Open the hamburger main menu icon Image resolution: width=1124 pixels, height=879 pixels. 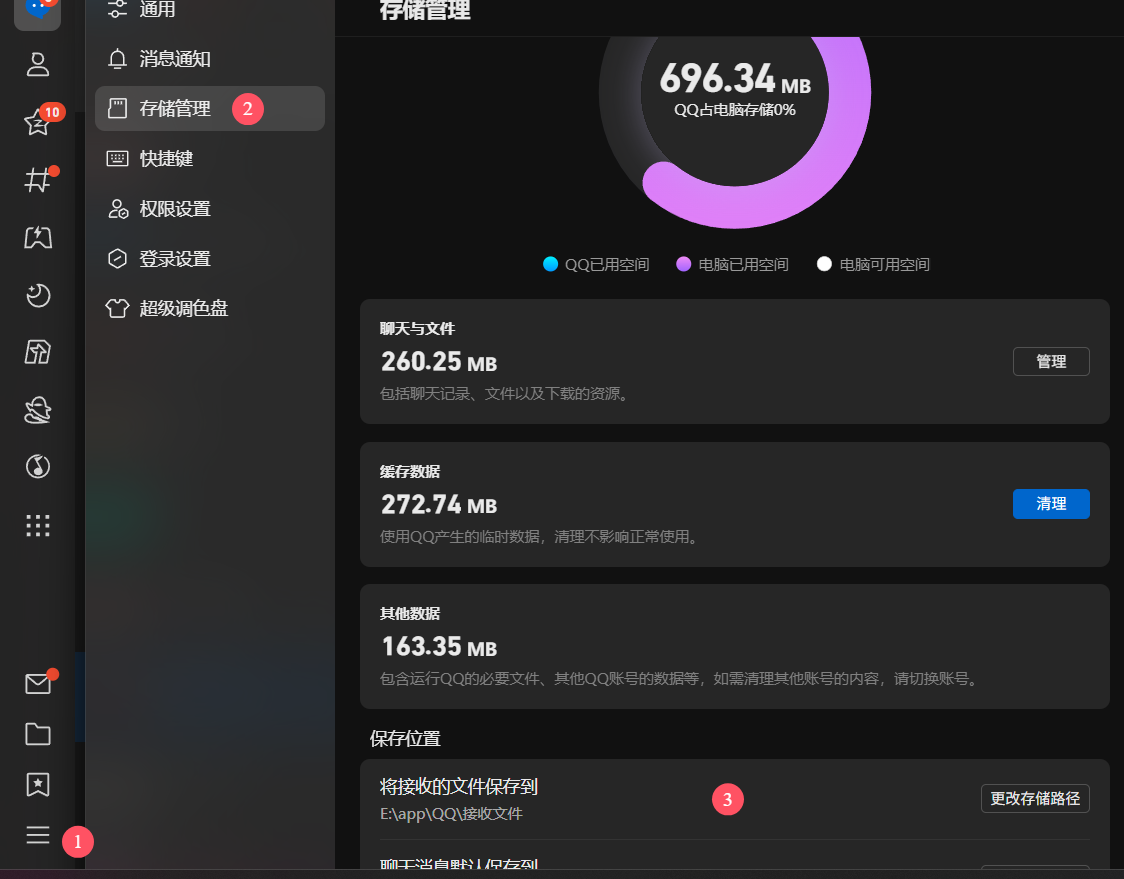coord(37,835)
